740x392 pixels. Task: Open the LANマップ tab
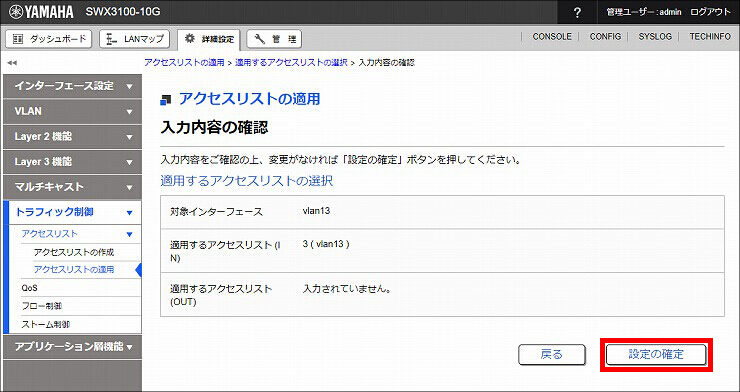tap(135, 39)
